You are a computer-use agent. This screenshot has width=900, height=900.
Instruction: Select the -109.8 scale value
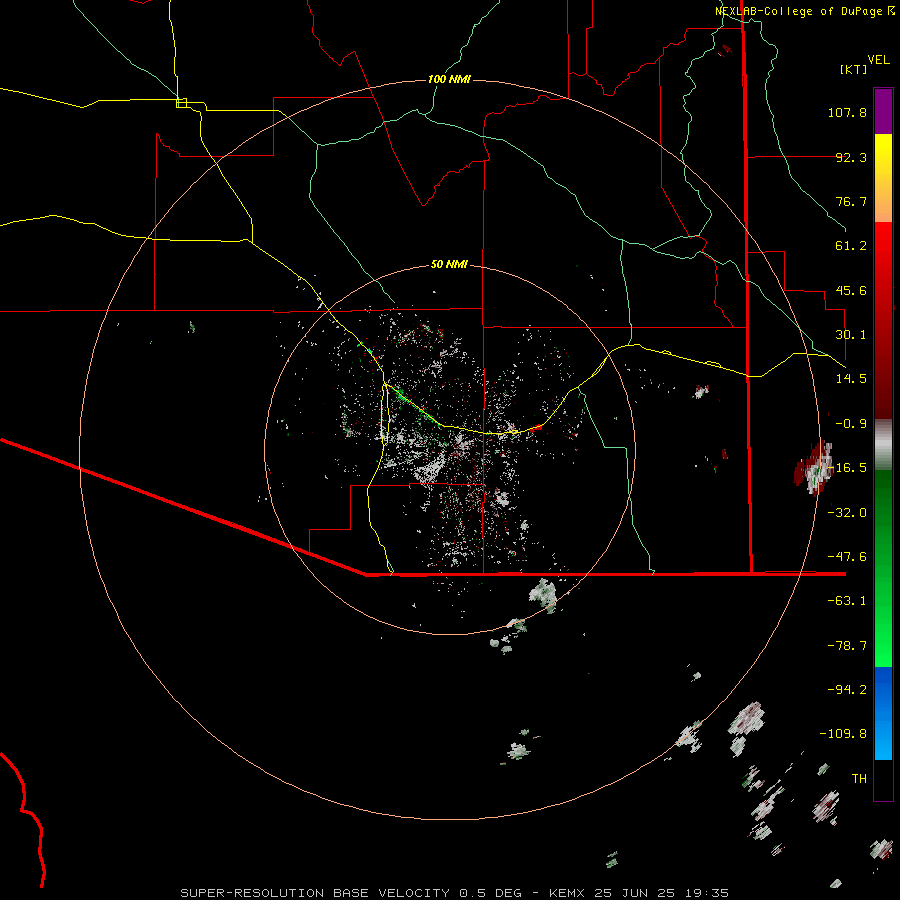843,734
